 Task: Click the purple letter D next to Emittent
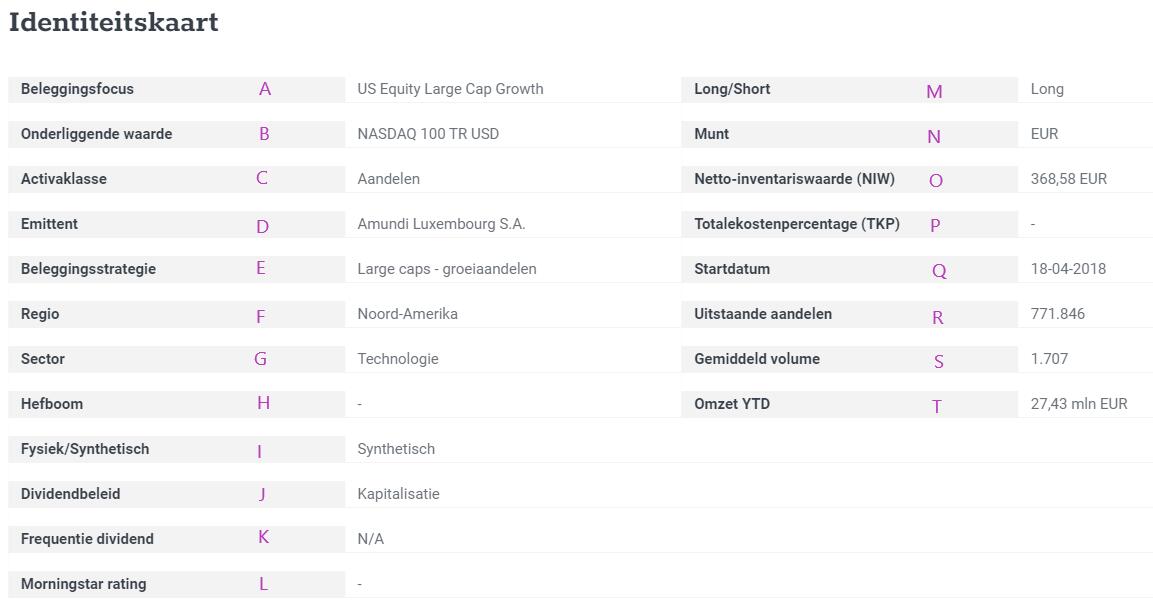point(263,226)
